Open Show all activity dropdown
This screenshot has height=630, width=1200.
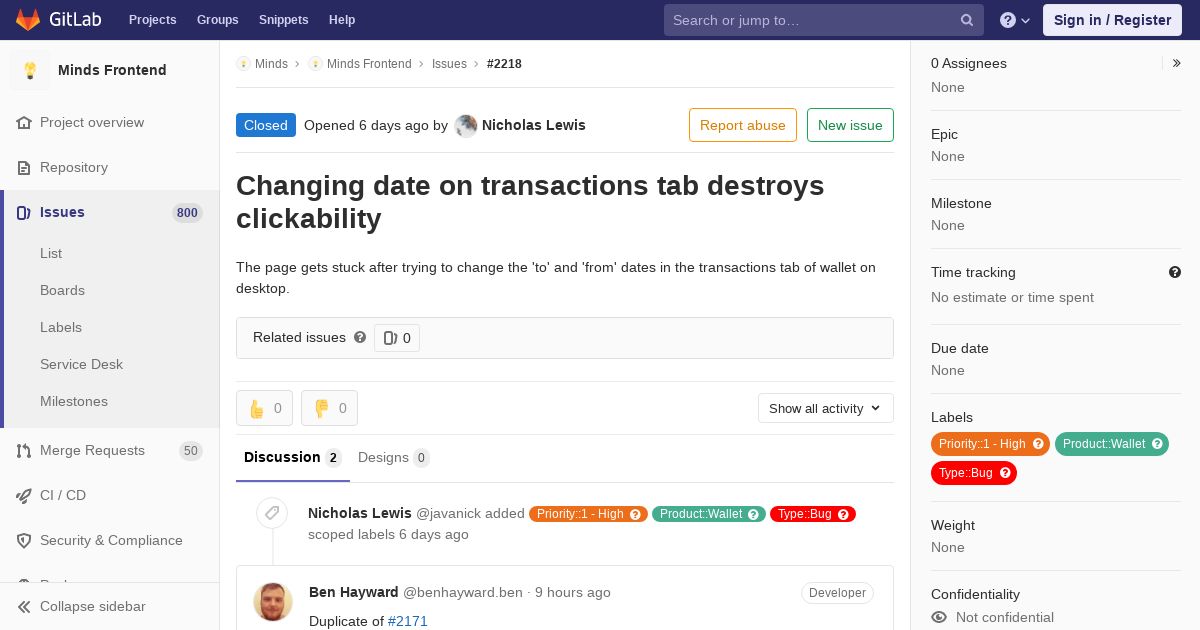825,408
